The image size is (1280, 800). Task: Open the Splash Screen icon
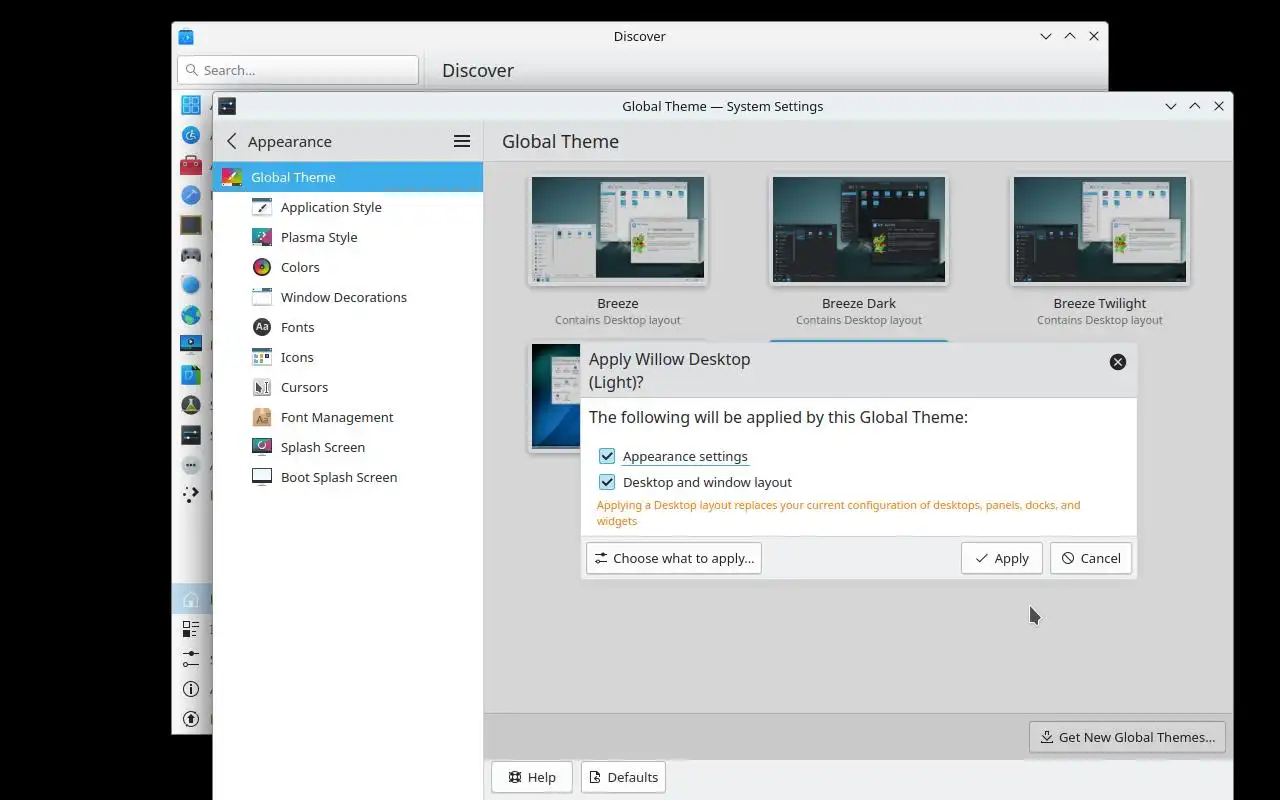262,447
